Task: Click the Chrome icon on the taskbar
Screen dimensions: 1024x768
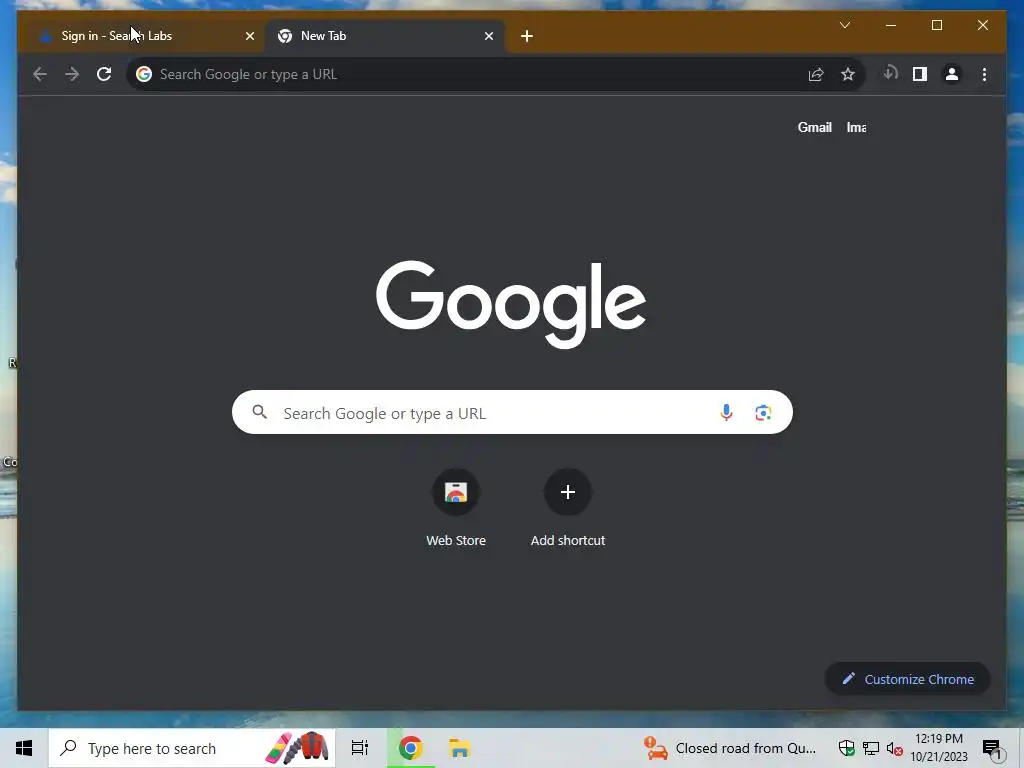Action: (x=411, y=748)
